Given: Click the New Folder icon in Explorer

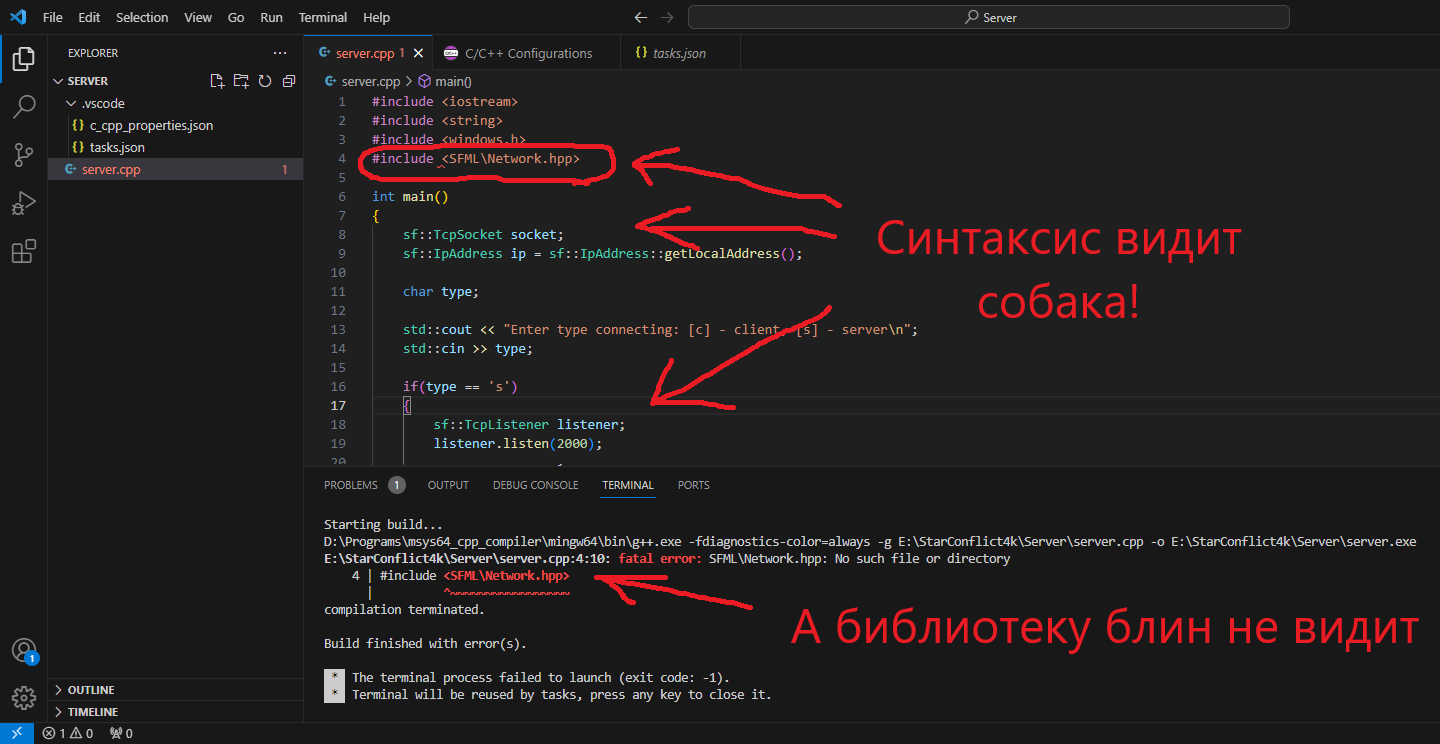Looking at the screenshot, I should click(x=241, y=81).
